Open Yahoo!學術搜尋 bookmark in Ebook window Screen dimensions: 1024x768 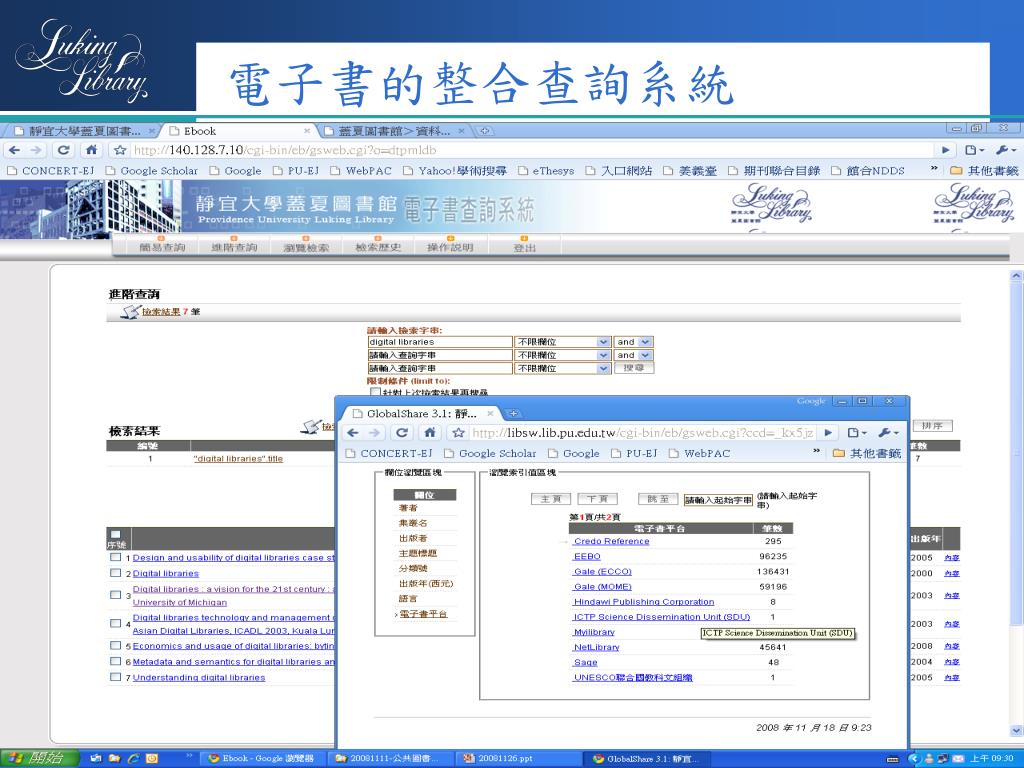(455, 170)
